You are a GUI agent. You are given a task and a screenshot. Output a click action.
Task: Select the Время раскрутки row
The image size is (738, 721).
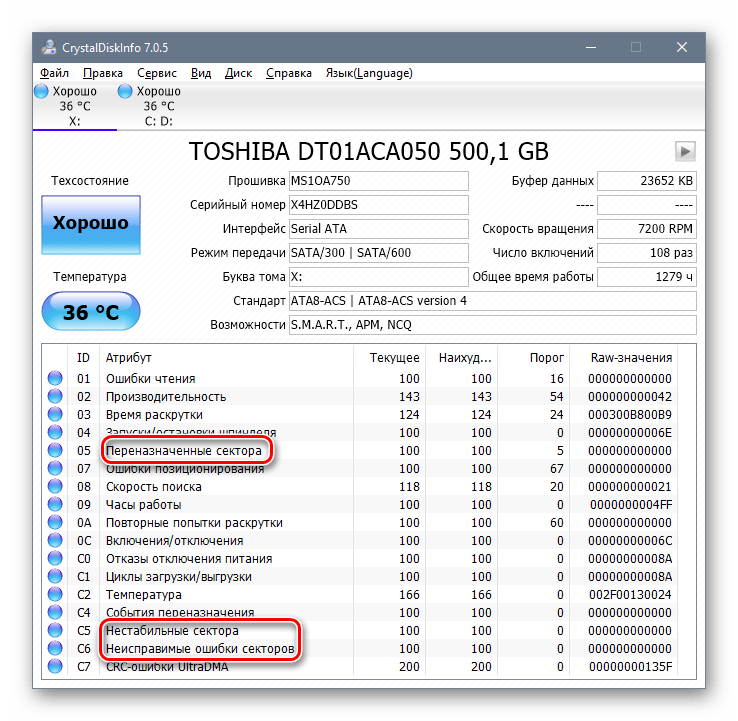360,414
